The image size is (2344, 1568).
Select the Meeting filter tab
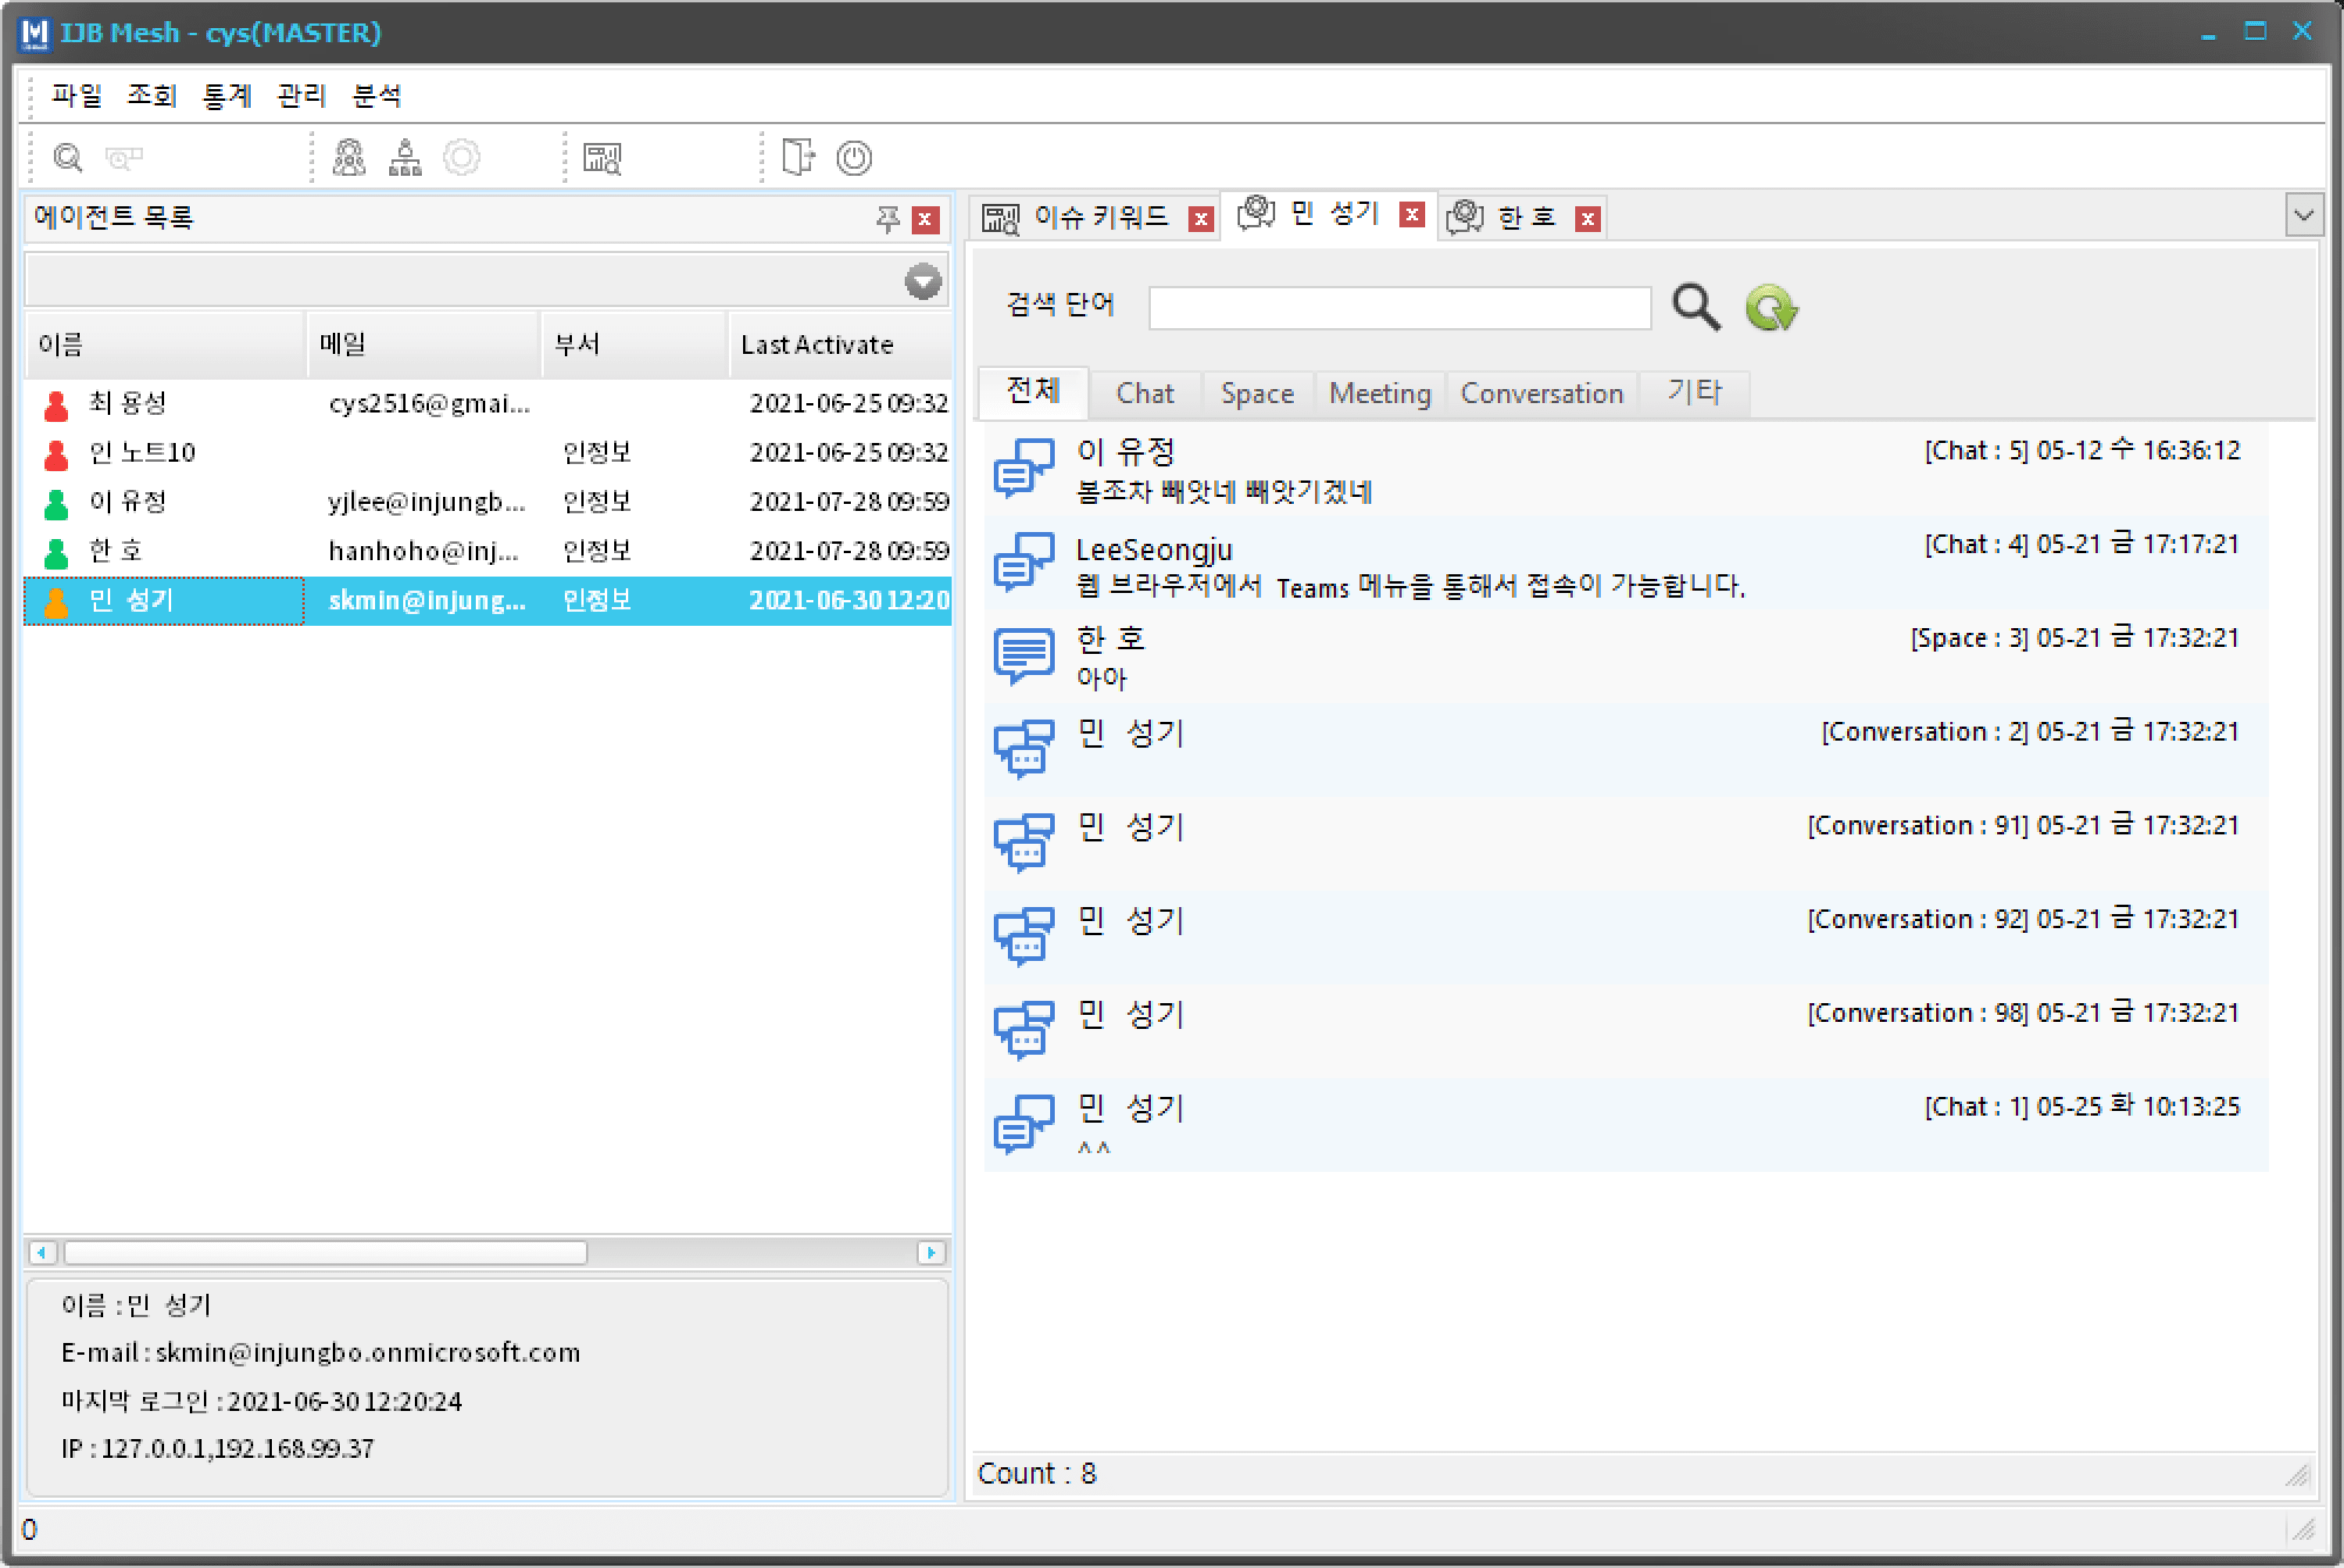click(1380, 393)
